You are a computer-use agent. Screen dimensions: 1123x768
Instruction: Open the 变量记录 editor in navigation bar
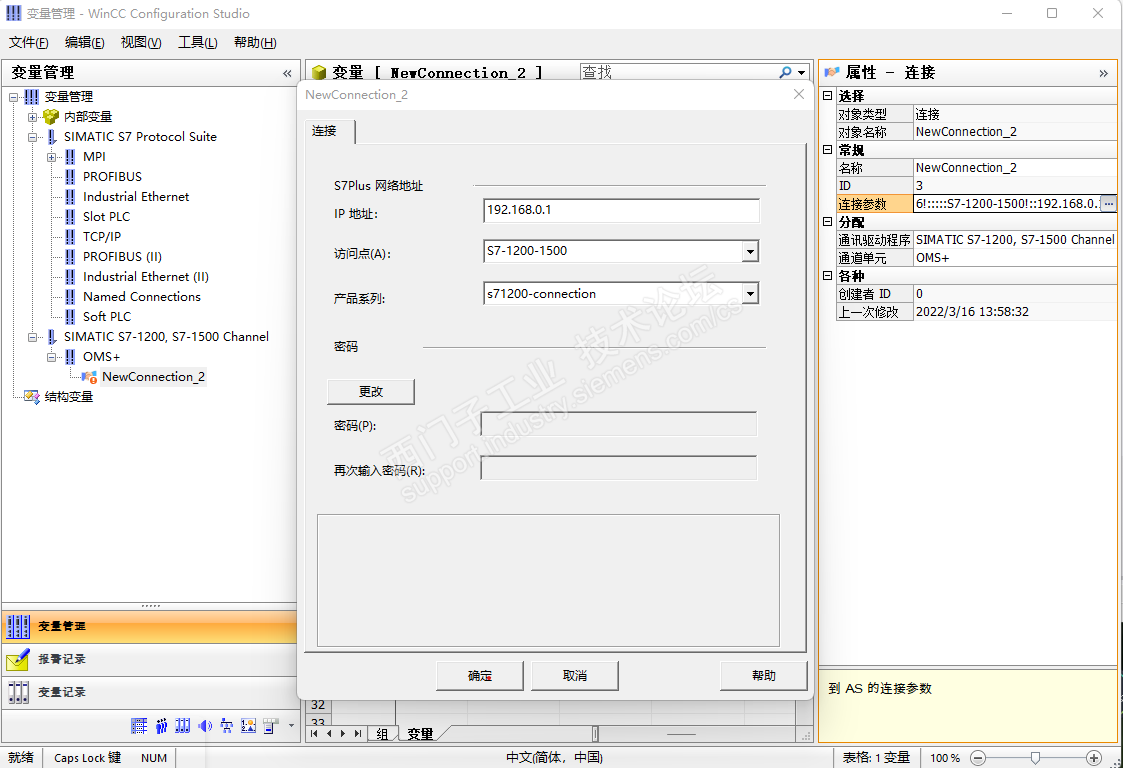click(x=149, y=693)
